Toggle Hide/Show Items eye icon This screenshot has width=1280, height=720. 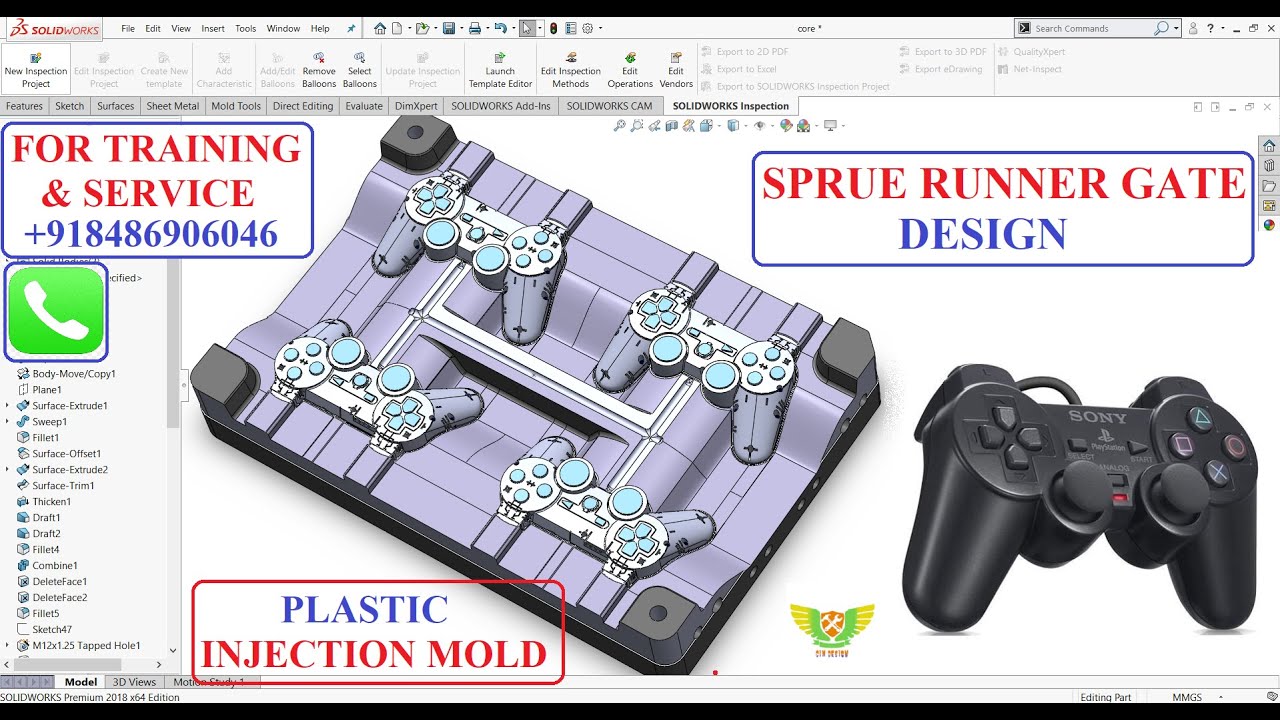tap(760, 125)
